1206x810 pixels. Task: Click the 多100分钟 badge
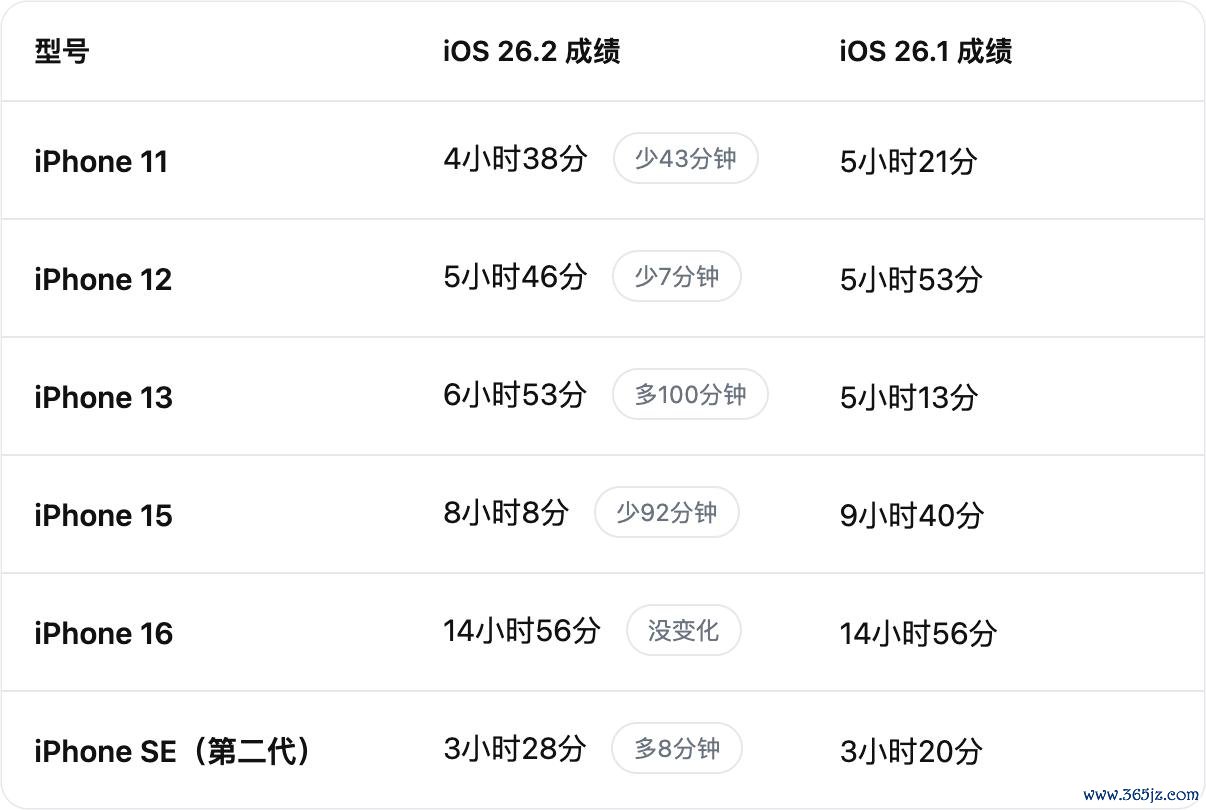click(x=690, y=395)
